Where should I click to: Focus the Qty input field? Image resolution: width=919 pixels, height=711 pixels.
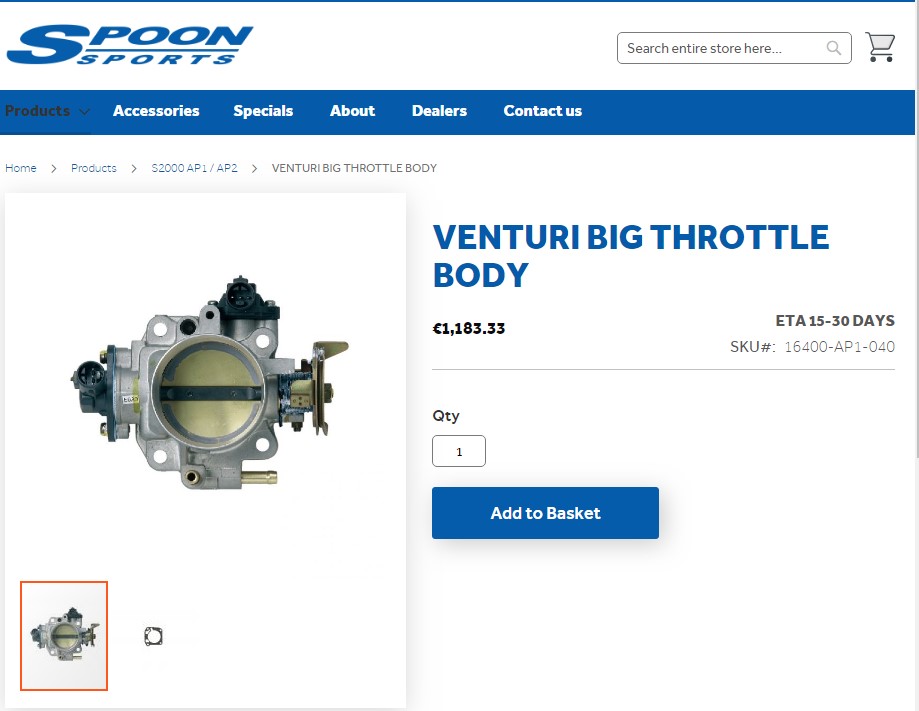click(x=459, y=451)
